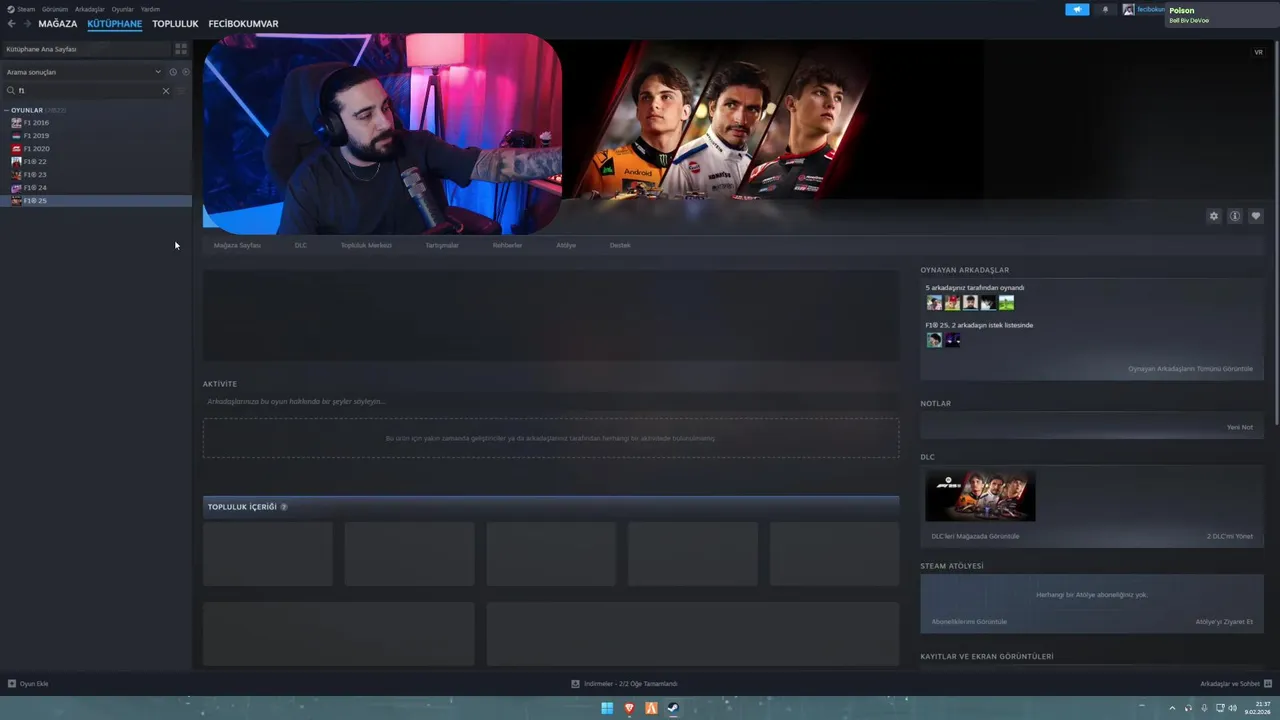The image size is (1280, 720).
Task: Add F1 25 to favorites heart
Action: coord(1256,216)
